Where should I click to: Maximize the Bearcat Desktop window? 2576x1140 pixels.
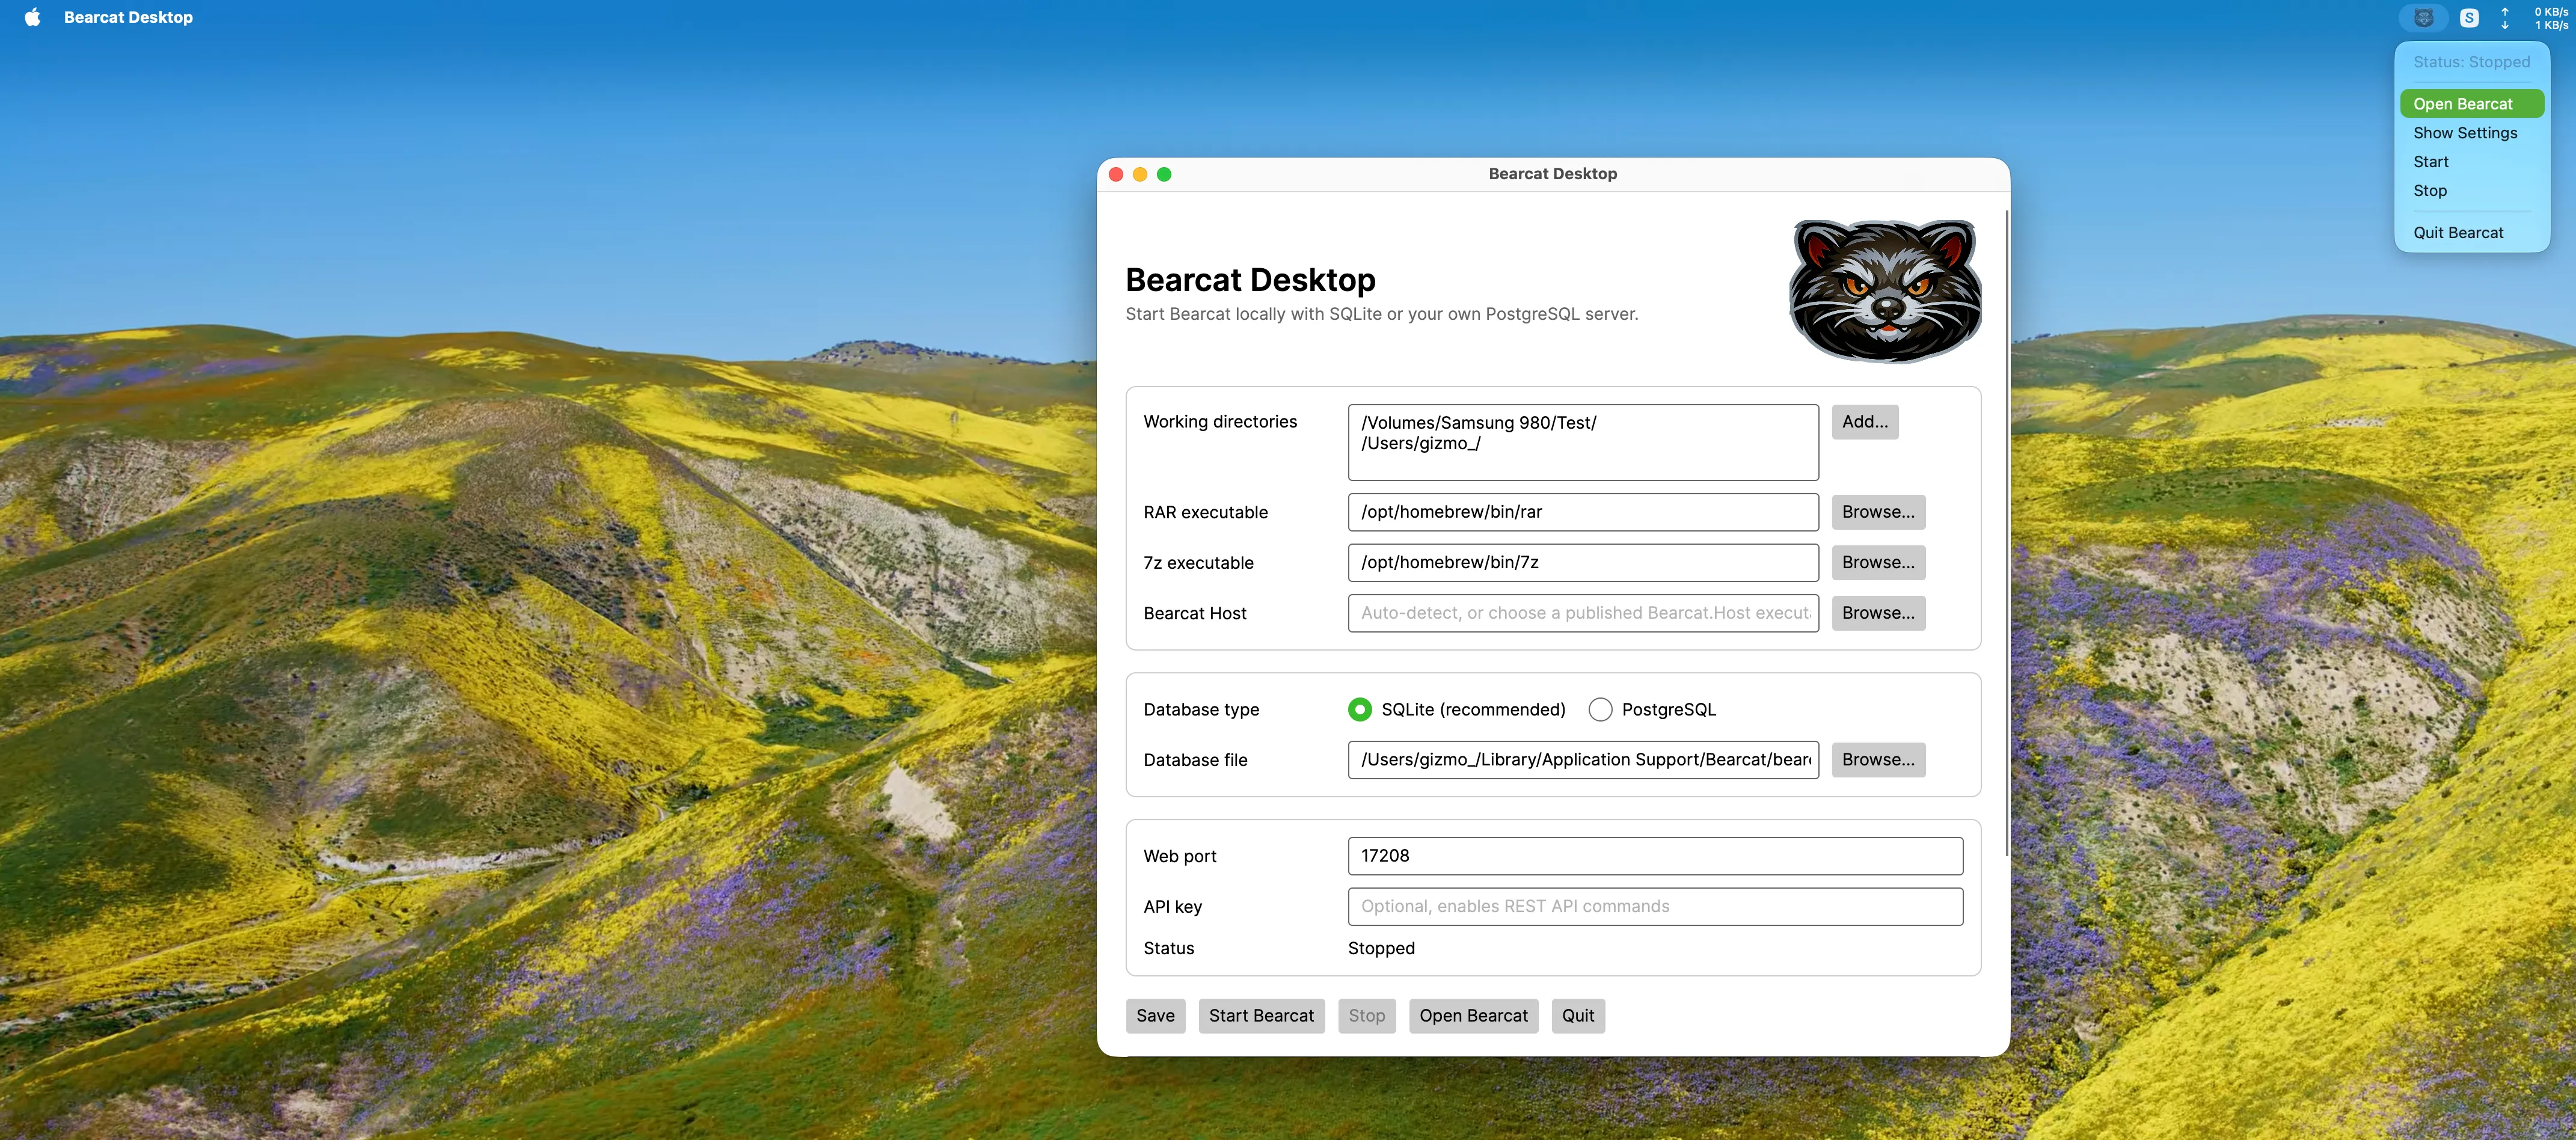click(x=1164, y=174)
